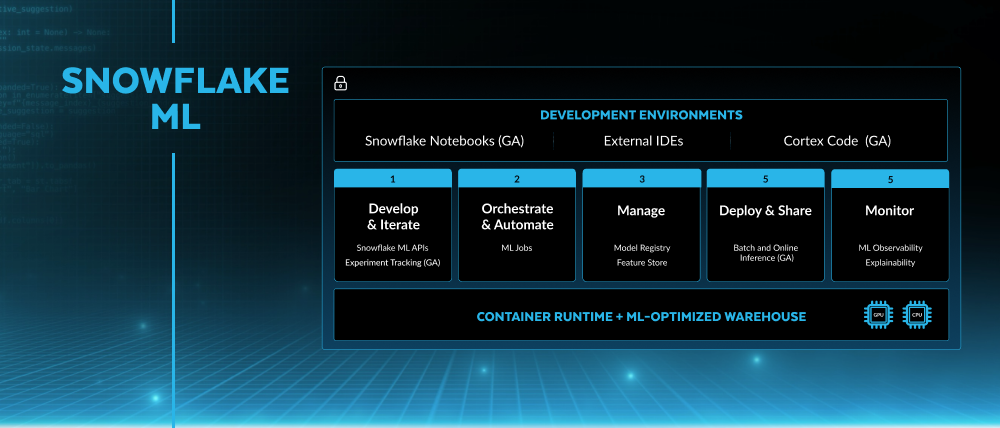Open Model Registry under Manage

[641, 248]
